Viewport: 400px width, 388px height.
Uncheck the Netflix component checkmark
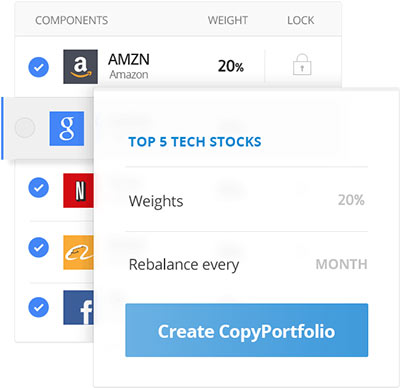[39, 187]
